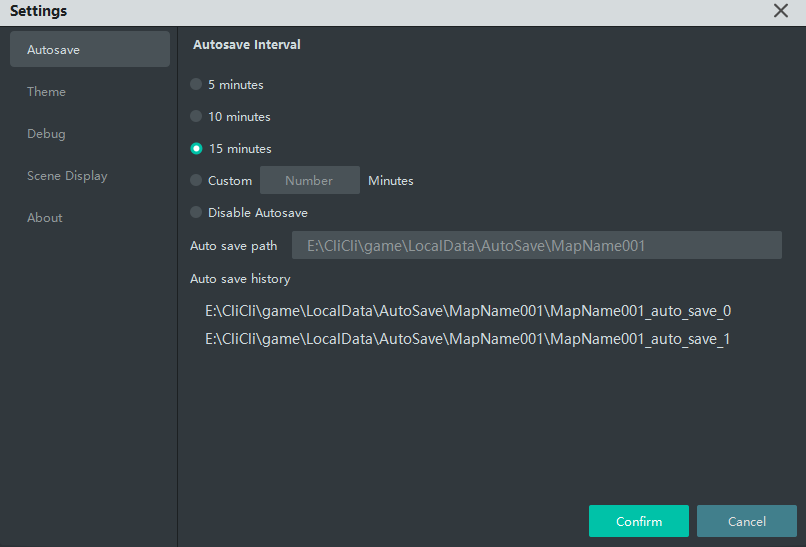Enable the Custom interval radio option
The height and width of the screenshot is (547, 806).
point(196,181)
